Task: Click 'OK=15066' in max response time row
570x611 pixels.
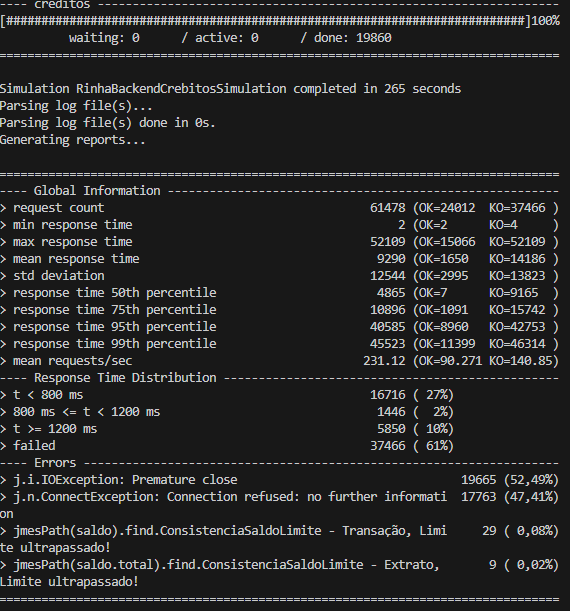Action: click(x=447, y=242)
